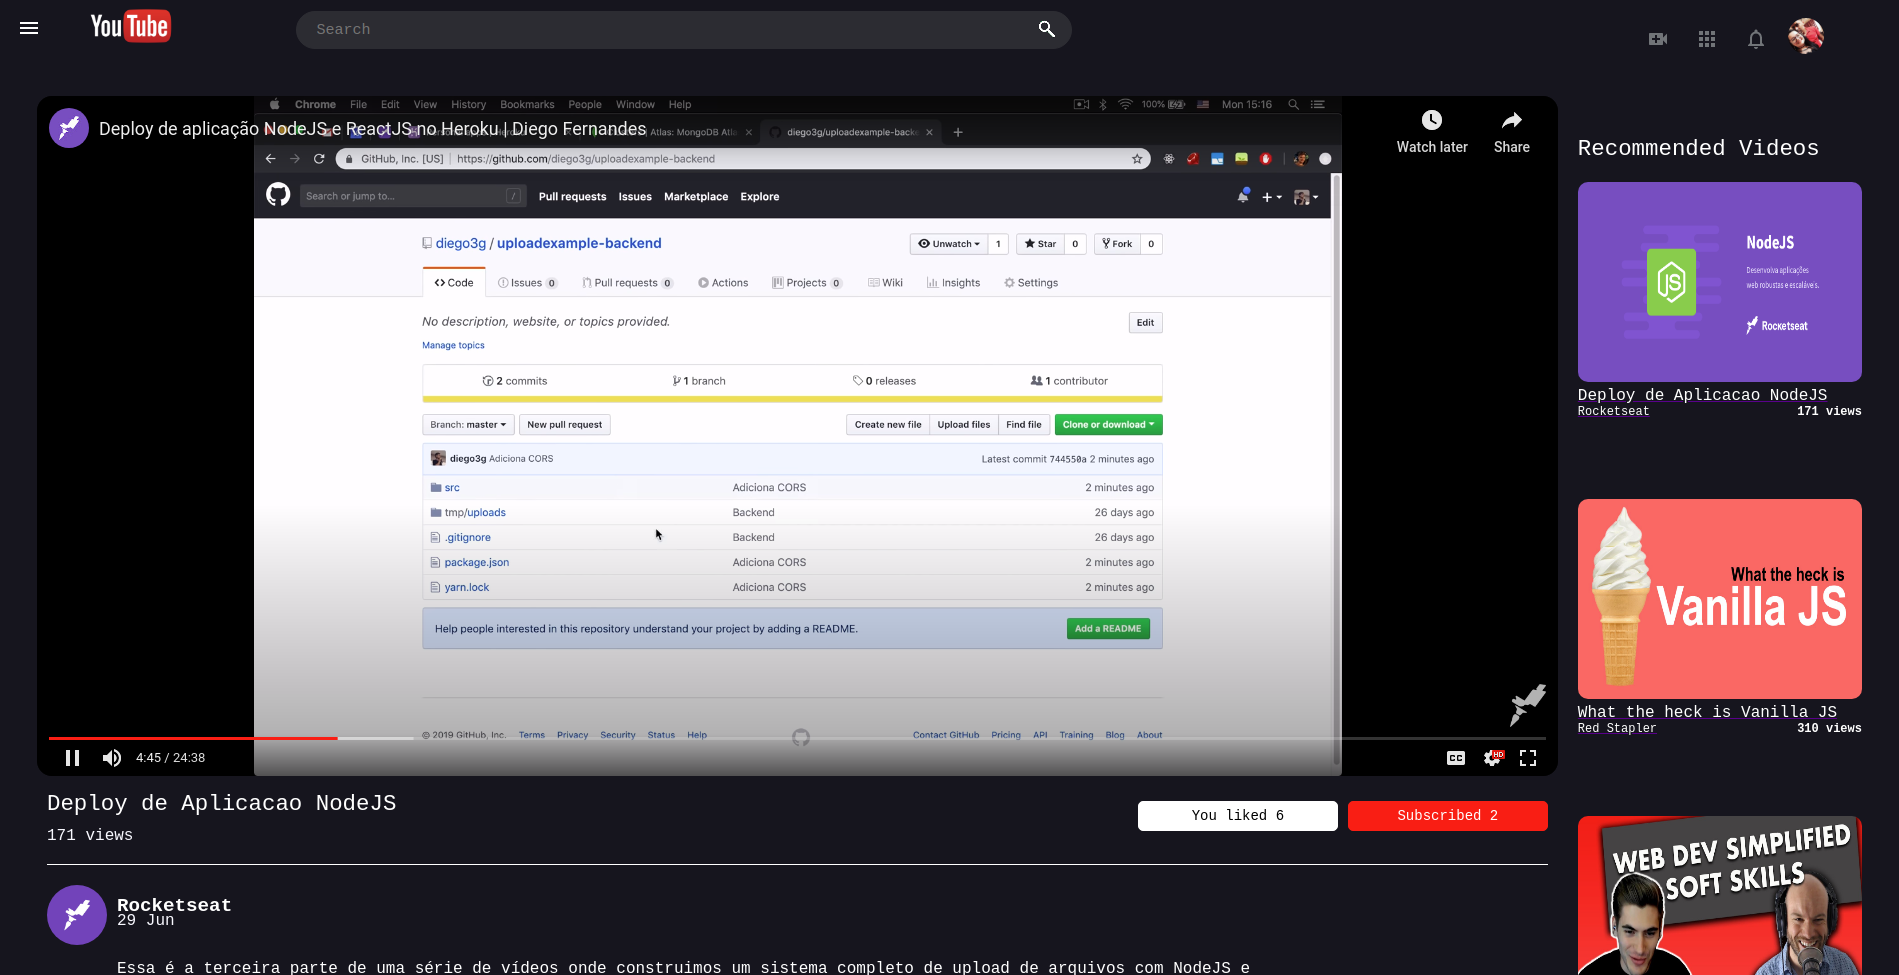The width and height of the screenshot is (1899, 975).
Task: Open the create video camera icon
Action: point(1658,39)
